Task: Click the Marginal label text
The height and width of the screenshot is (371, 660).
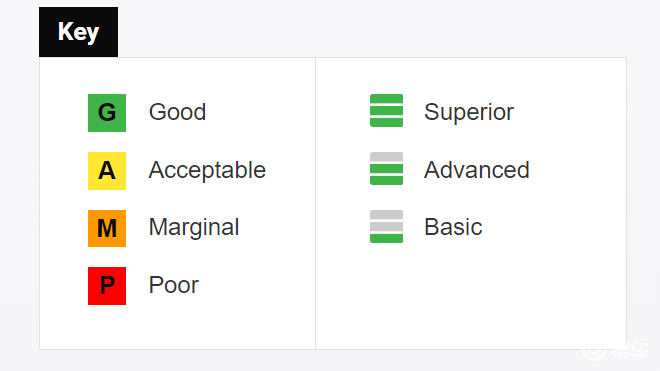Action: click(194, 228)
